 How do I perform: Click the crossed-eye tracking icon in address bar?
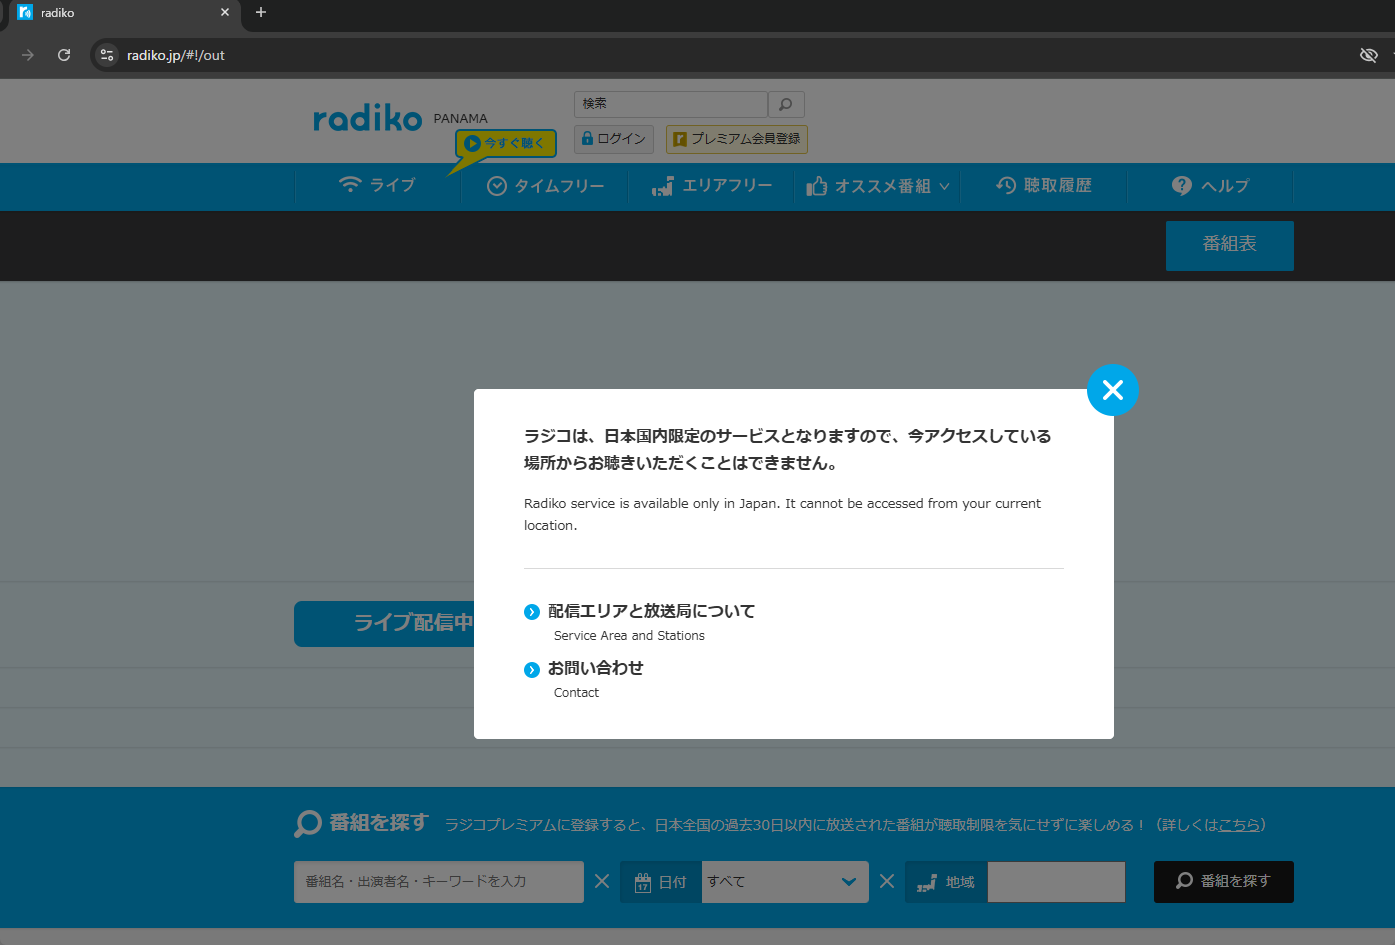[x=1369, y=55]
